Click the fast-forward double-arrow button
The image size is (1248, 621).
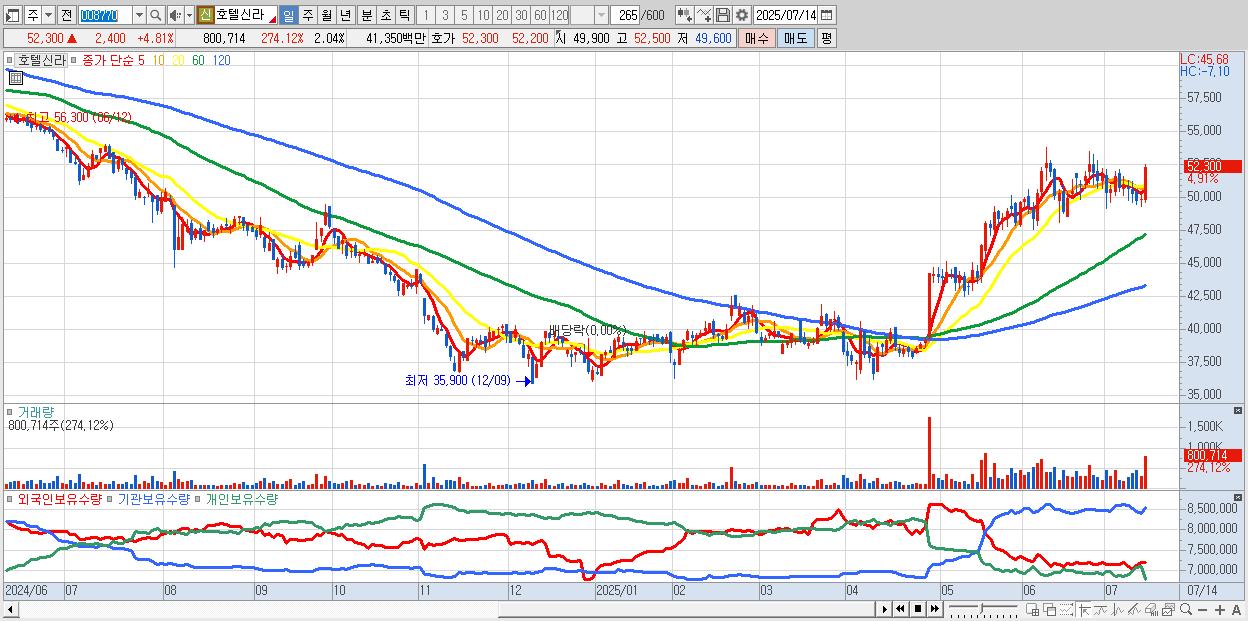coord(934,609)
